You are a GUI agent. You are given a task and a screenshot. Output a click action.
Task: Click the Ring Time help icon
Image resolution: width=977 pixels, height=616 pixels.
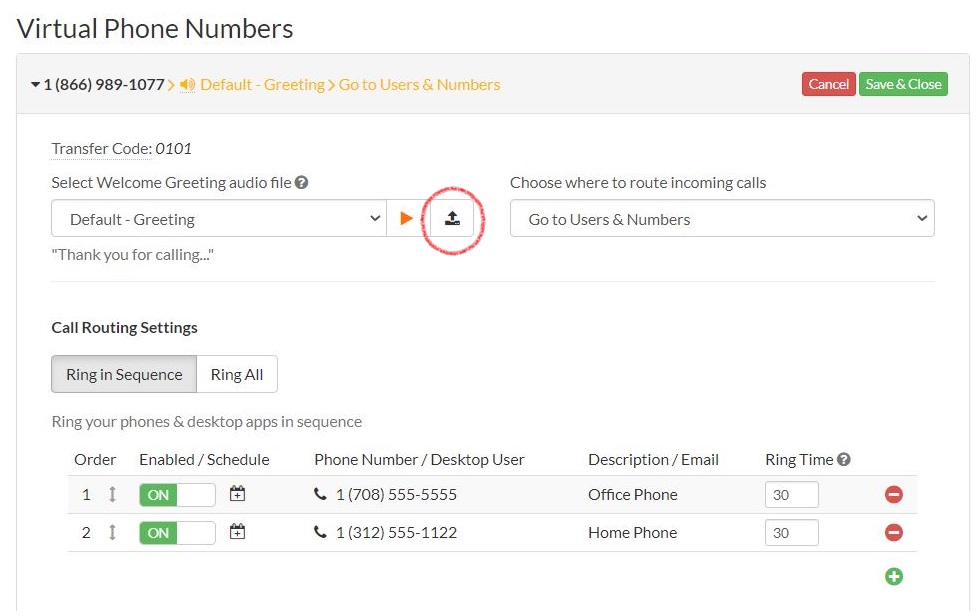pos(844,460)
